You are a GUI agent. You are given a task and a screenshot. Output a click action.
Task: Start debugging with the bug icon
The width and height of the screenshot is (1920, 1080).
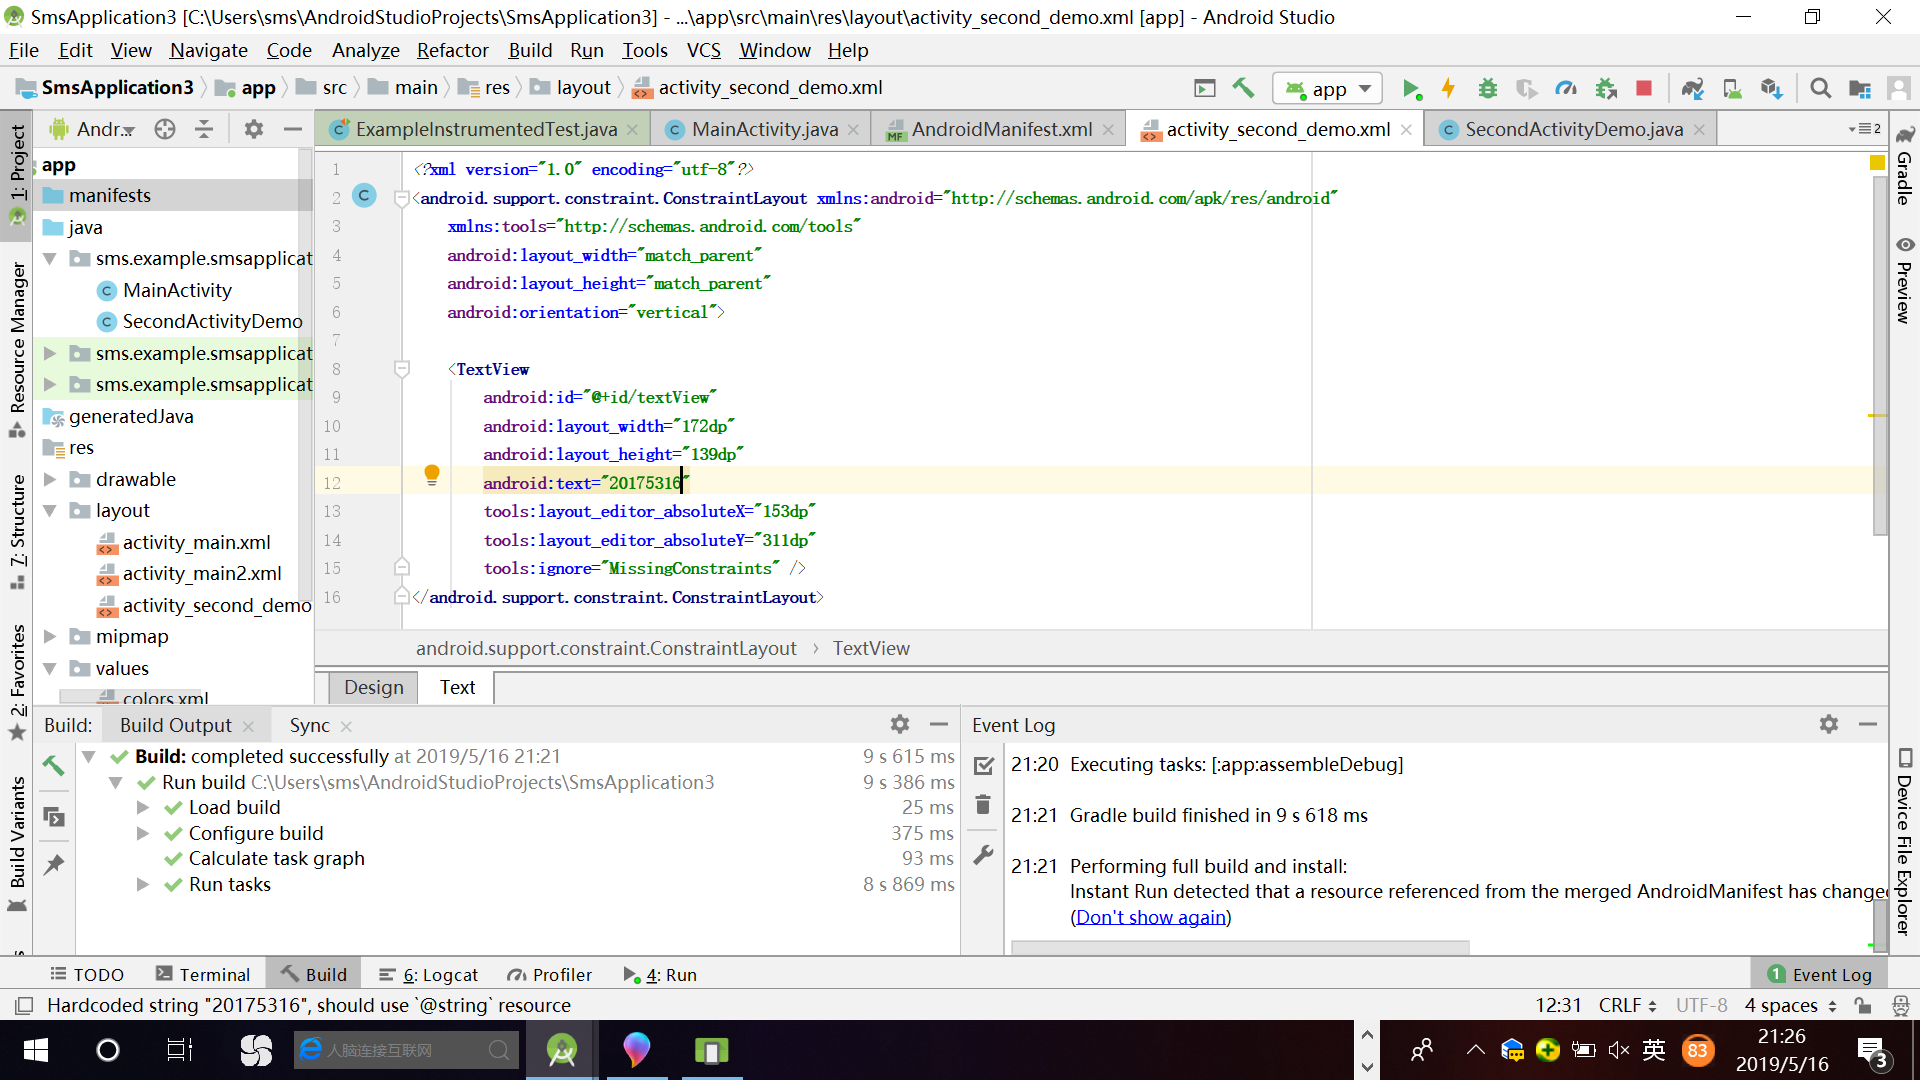pyautogui.click(x=1487, y=88)
